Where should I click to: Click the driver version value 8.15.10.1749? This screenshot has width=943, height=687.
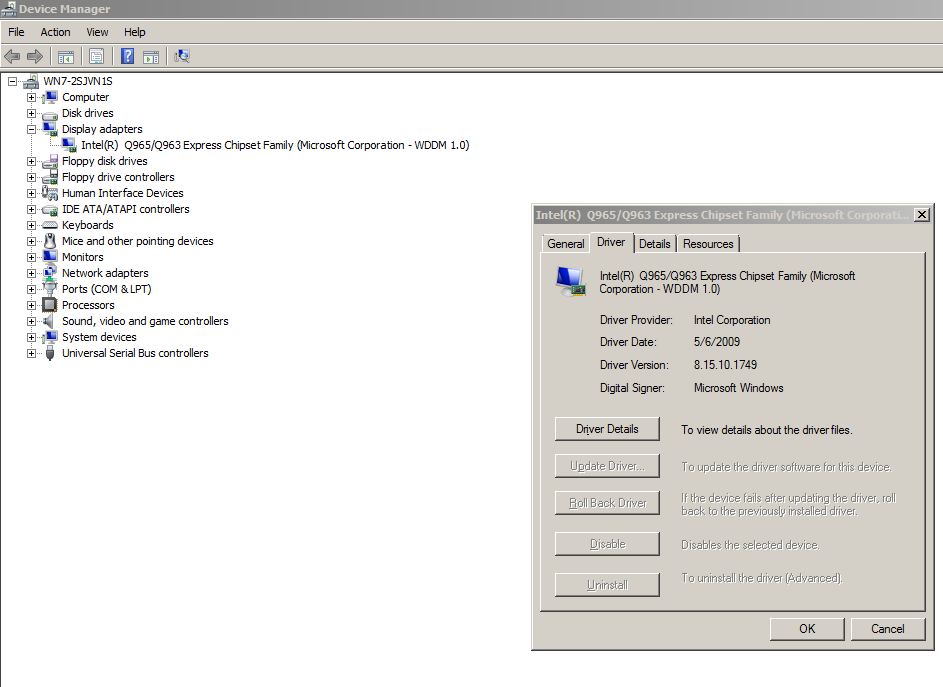click(725, 365)
